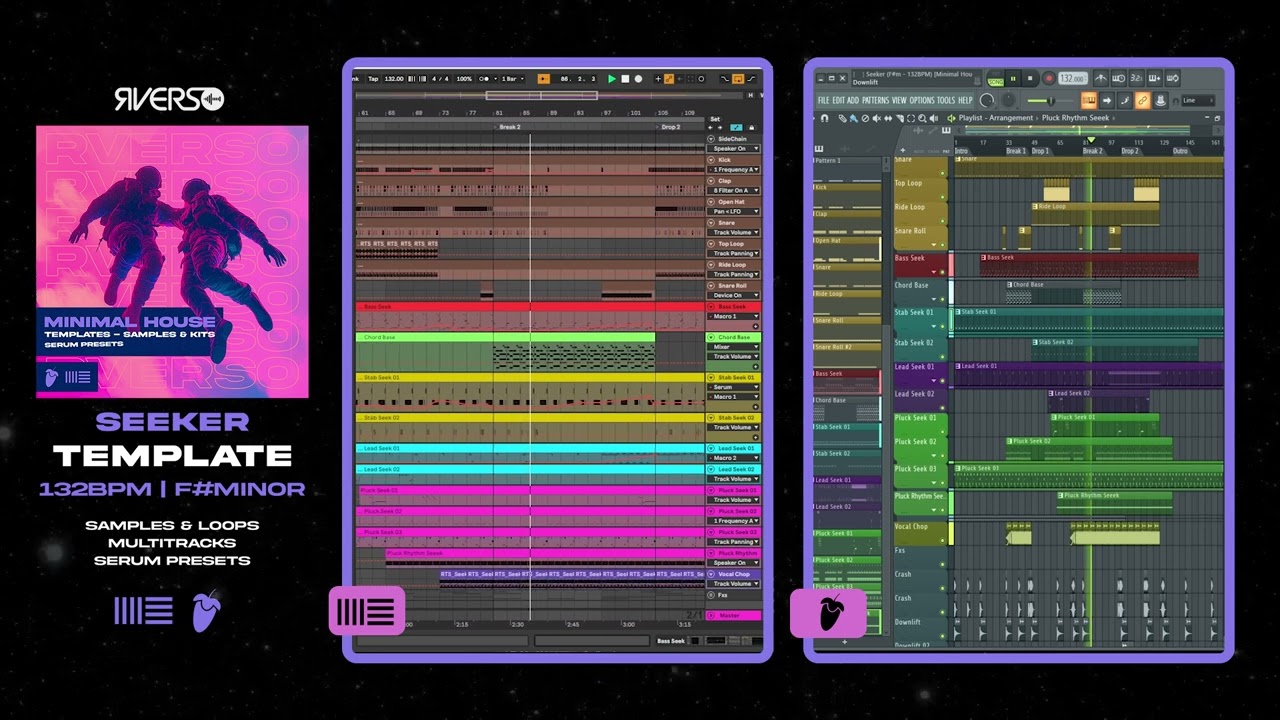The height and width of the screenshot is (720, 1280).
Task: Toggle FL playlist magnet snap icon
Action: (x=824, y=118)
